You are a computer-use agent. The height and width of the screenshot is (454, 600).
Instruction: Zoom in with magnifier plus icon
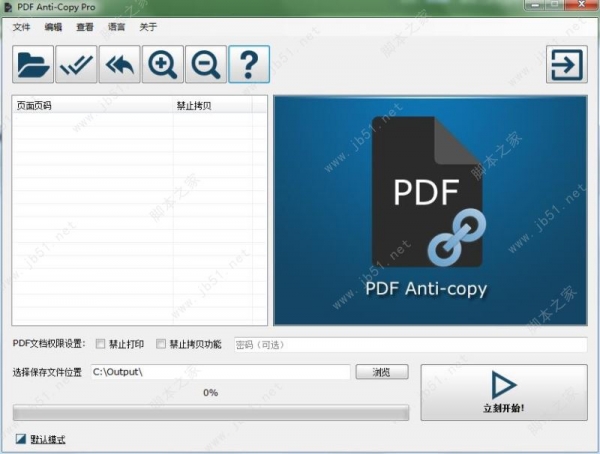[163, 64]
